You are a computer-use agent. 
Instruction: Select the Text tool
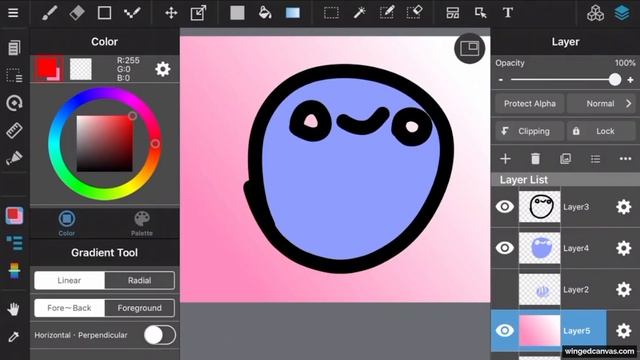tap(508, 13)
